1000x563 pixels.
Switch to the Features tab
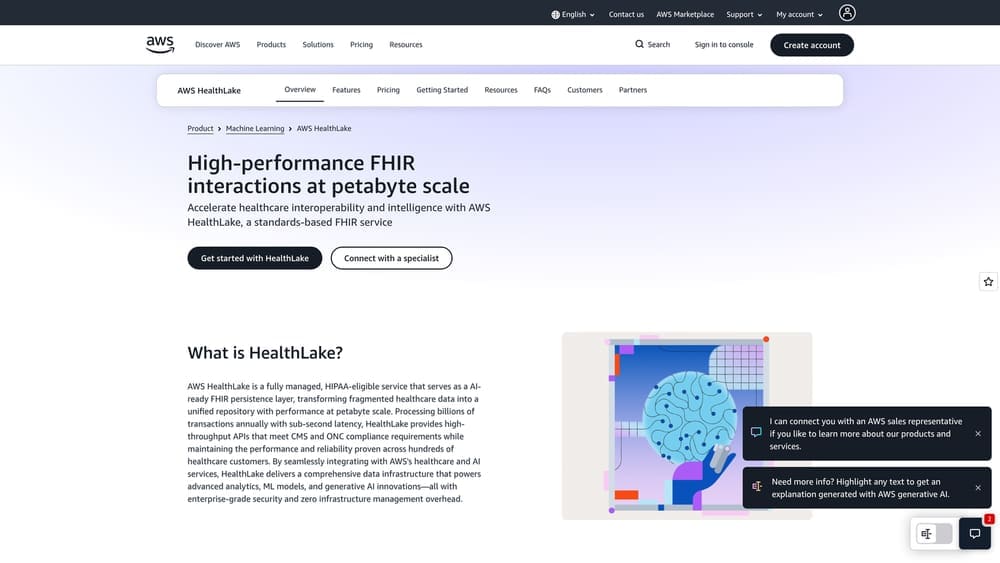tap(346, 90)
